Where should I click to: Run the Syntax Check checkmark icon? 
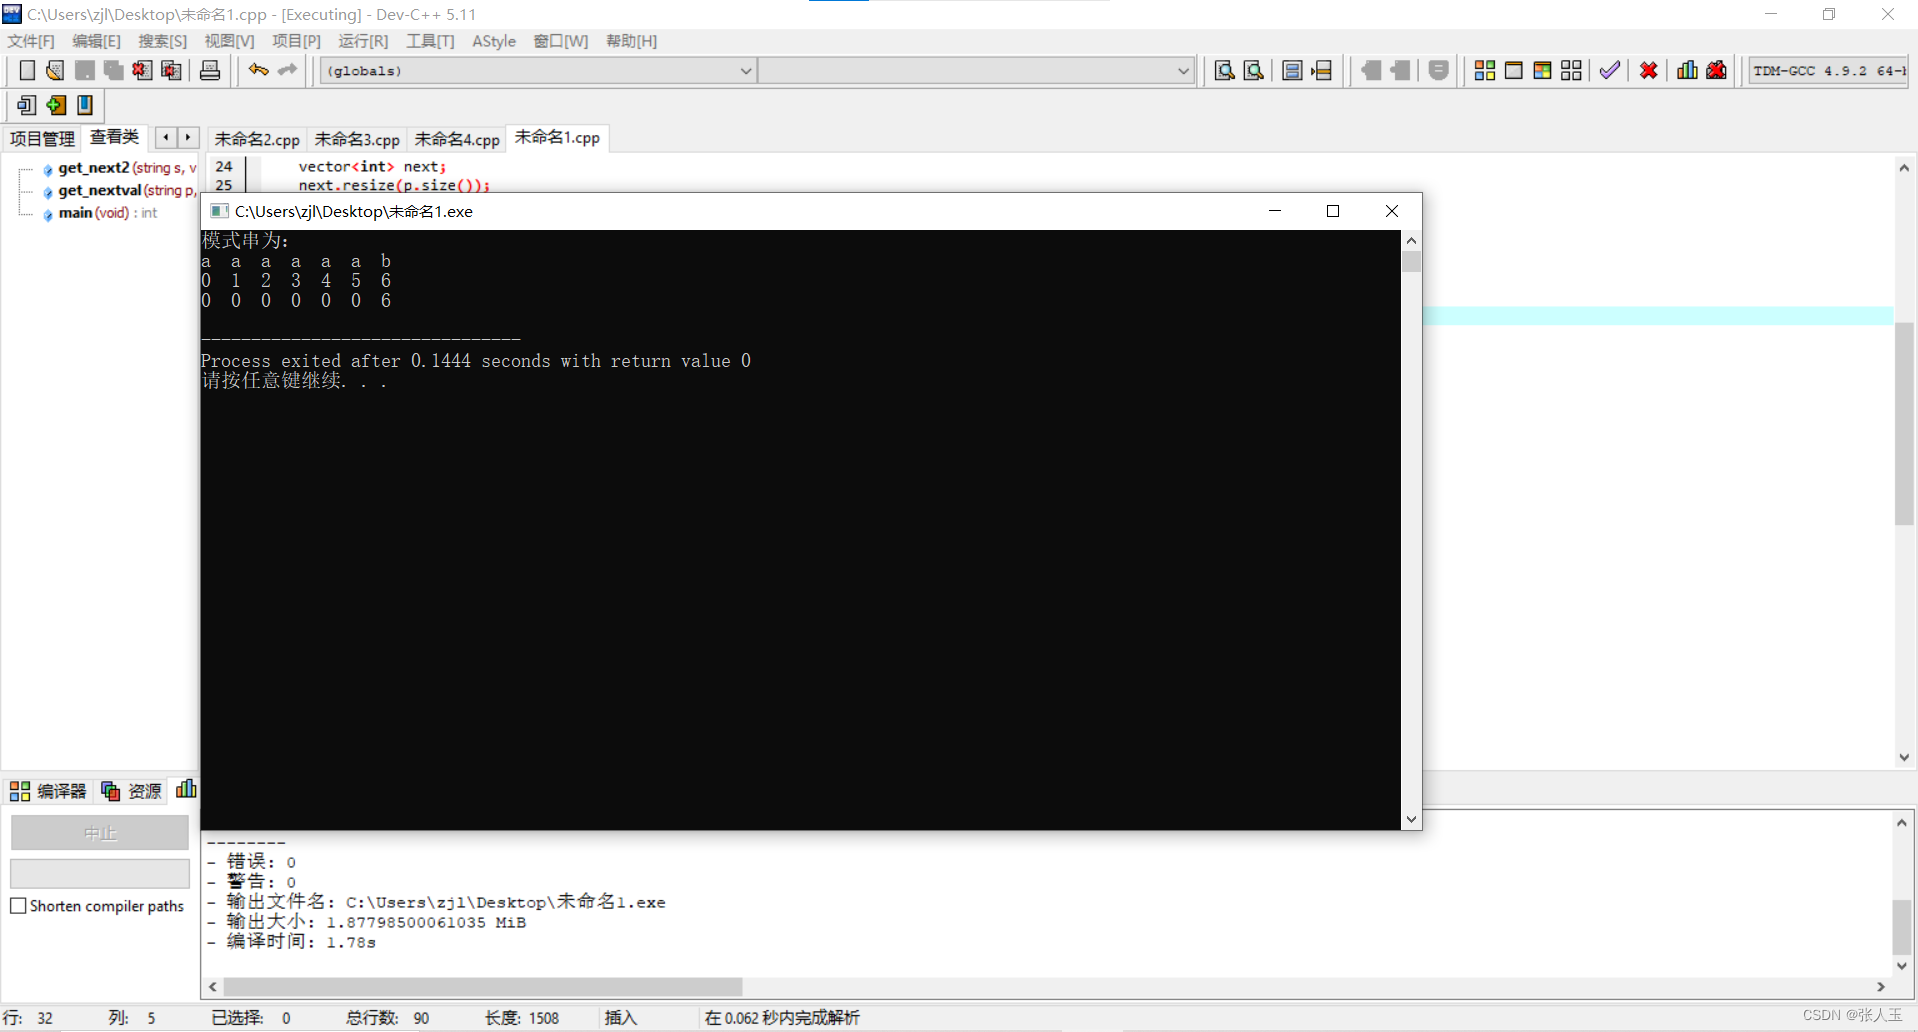(x=1608, y=70)
